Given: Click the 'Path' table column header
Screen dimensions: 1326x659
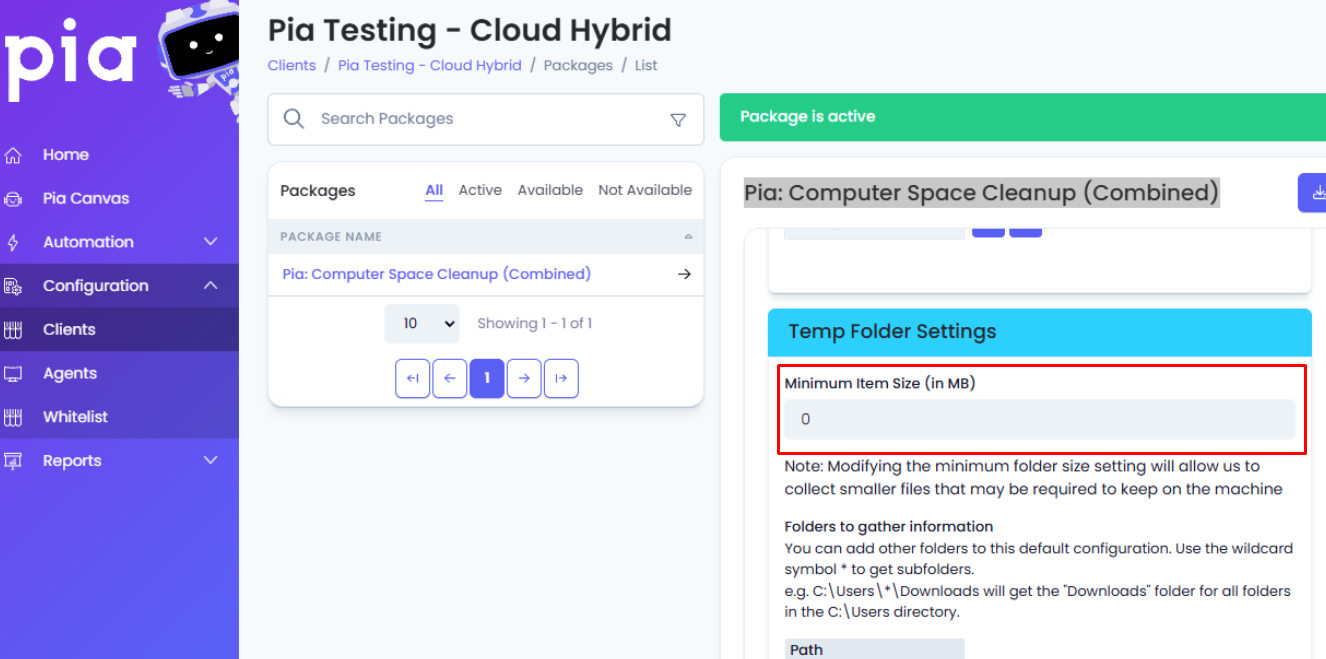Looking at the screenshot, I should (x=874, y=649).
